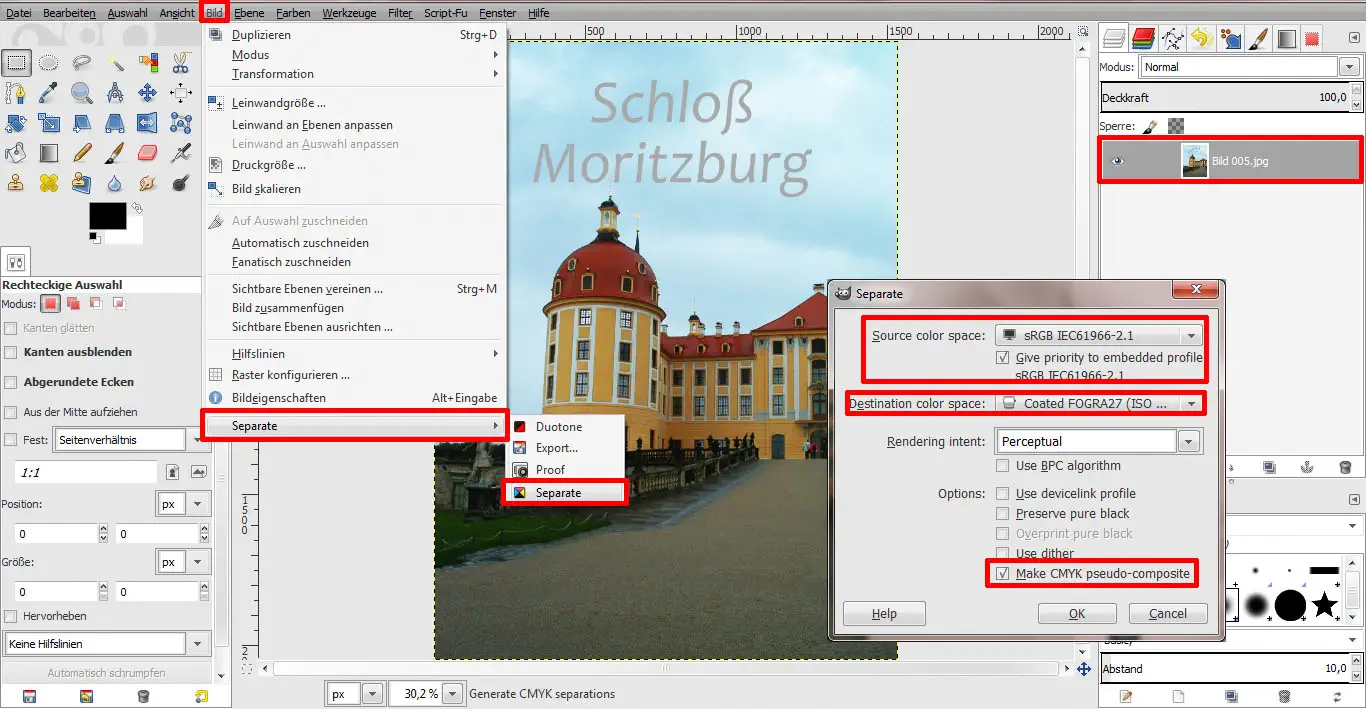Viewport: 1366px width, 709px height.
Task: Open the Rendering intent dropdown
Action: [1188, 441]
